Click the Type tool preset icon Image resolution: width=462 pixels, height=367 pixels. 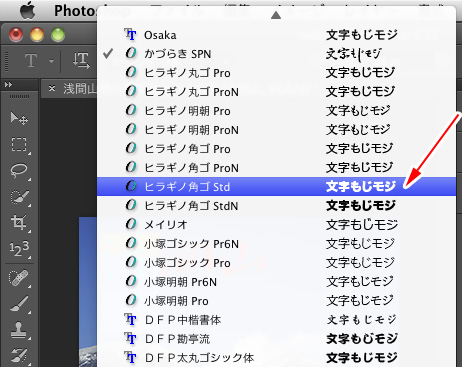pos(31,61)
